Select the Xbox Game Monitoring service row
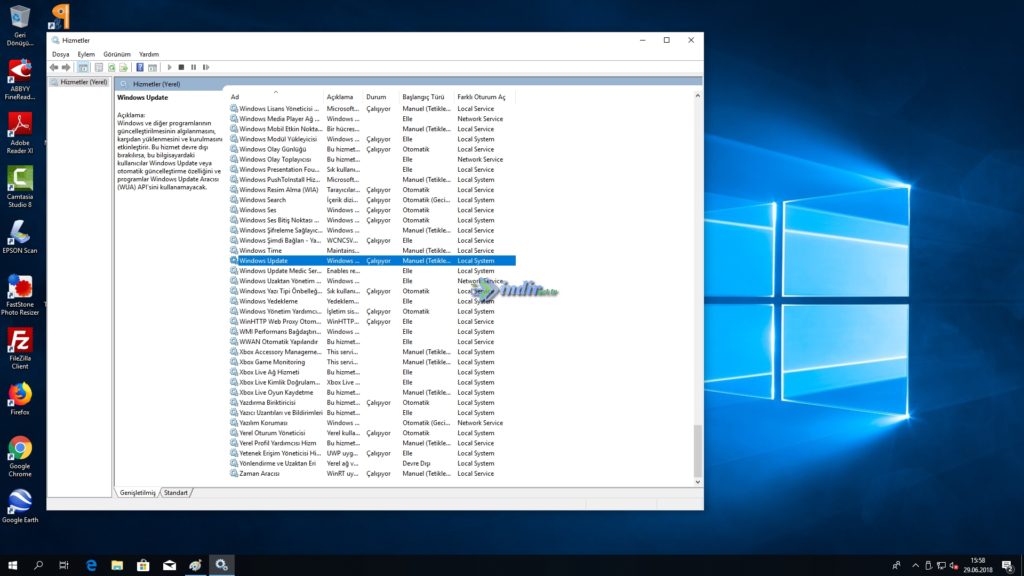The image size is (1024, 576). tap(372, 362)
